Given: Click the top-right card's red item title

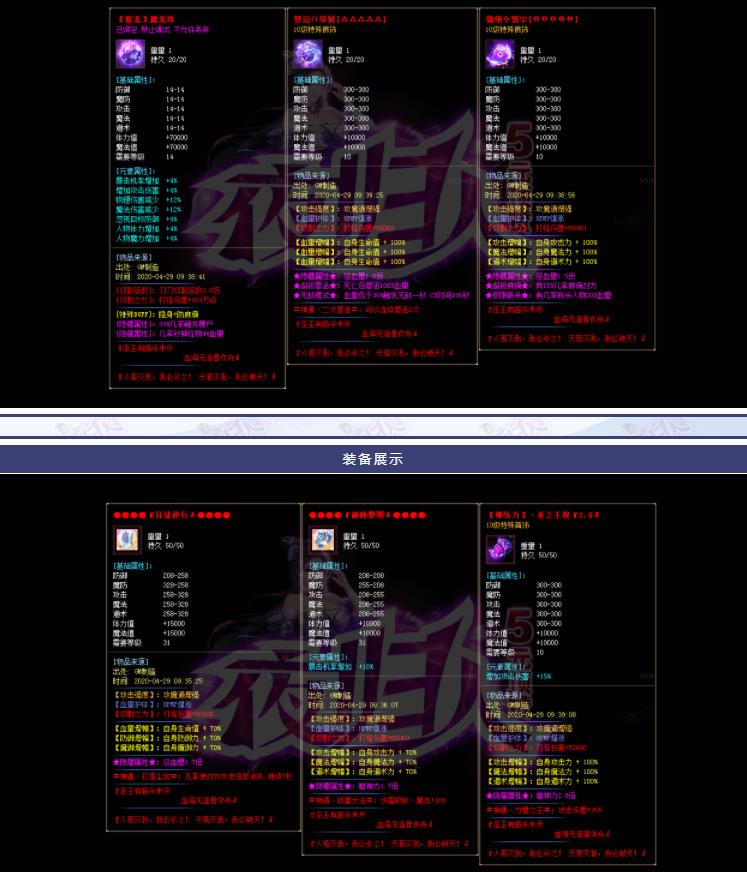Looking at the screenshot, I should click(x=521, y=19).
